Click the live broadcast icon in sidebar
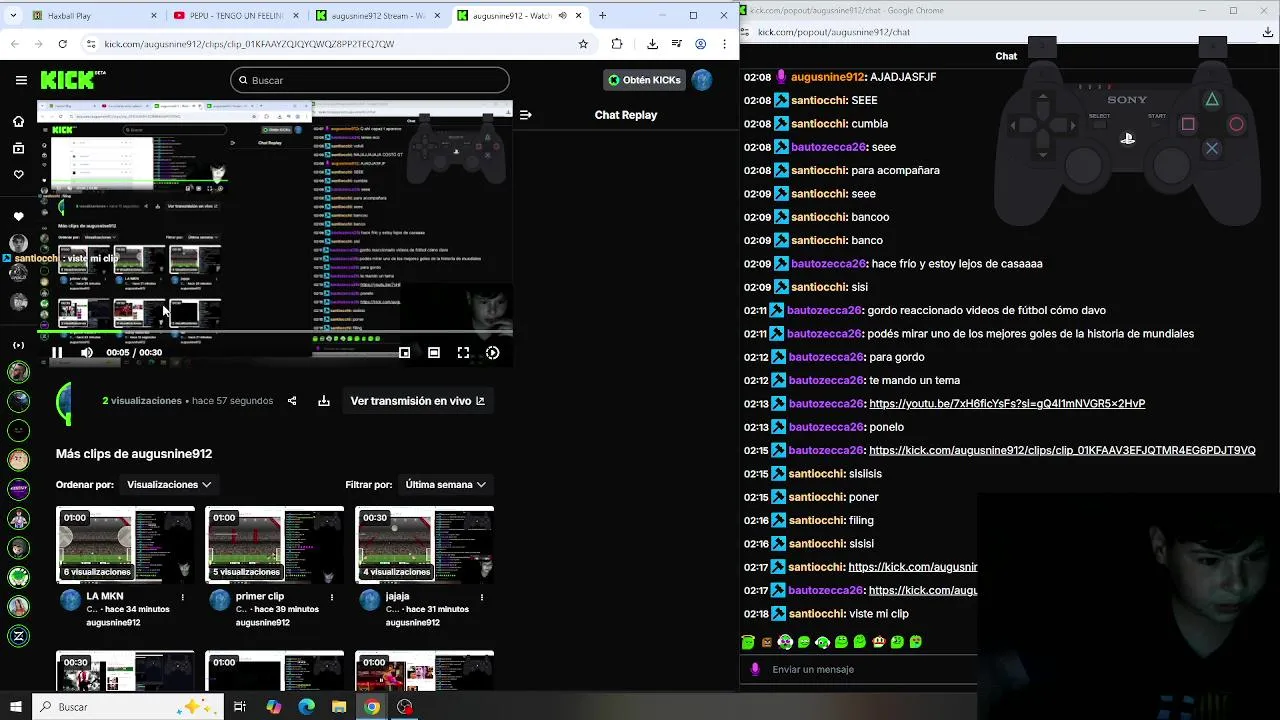Screen dimensions: 1280x720 coord(18,345)
